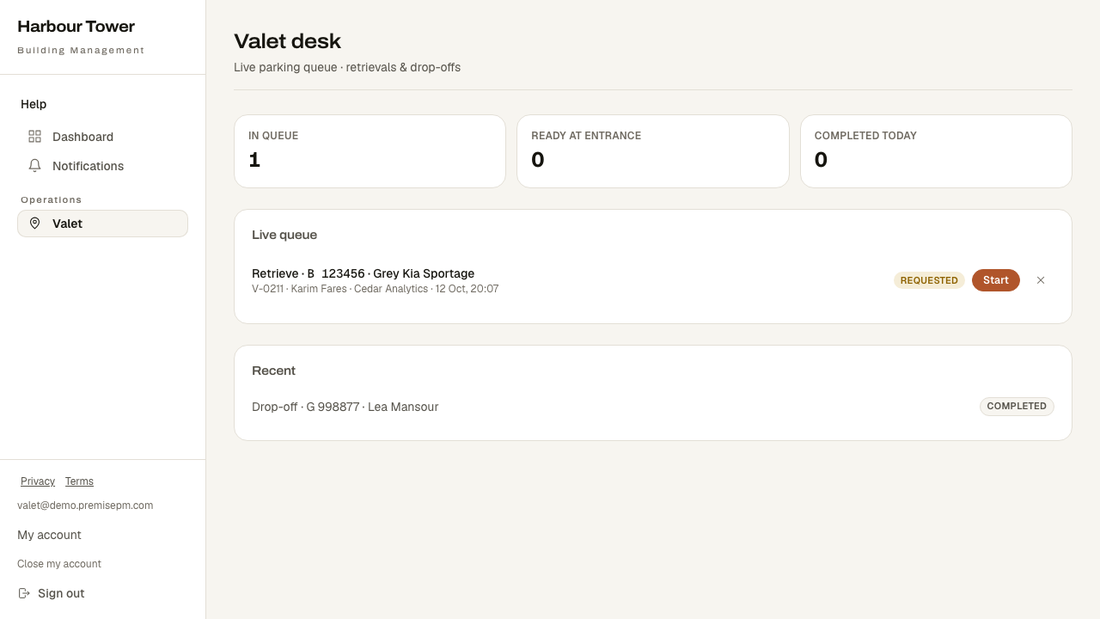1100x619 pixels.
Task: Open the Privacy link
Action: (37, 481)
